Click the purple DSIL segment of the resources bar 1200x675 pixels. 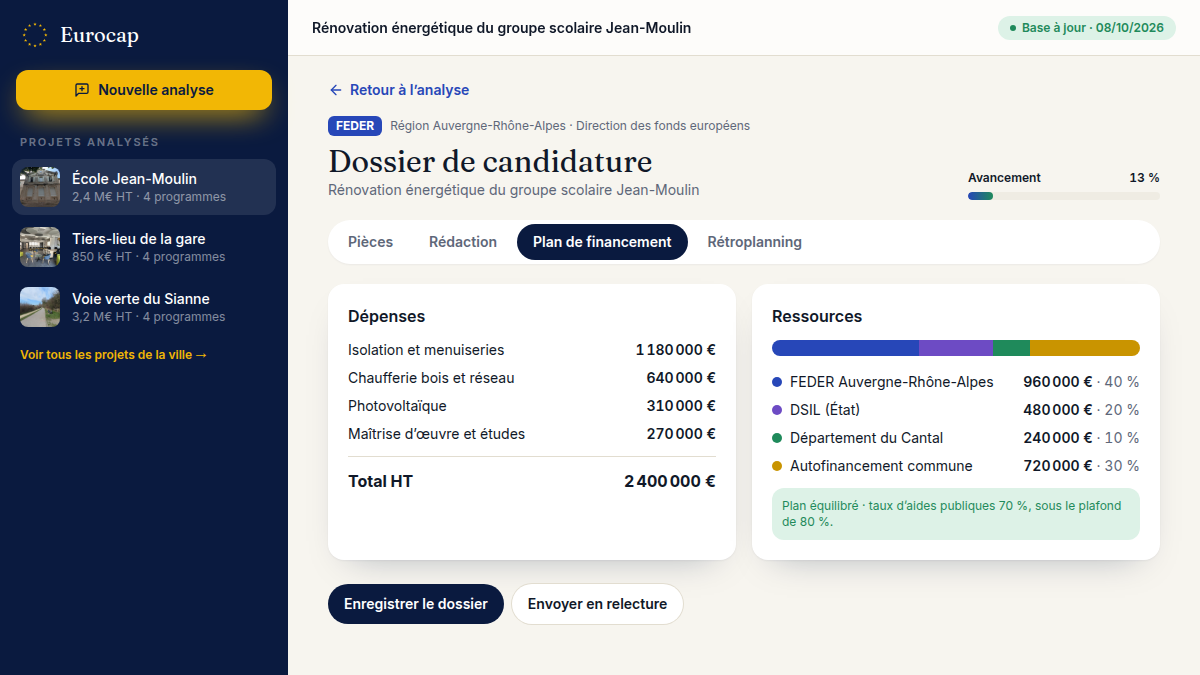click(956, 348)
